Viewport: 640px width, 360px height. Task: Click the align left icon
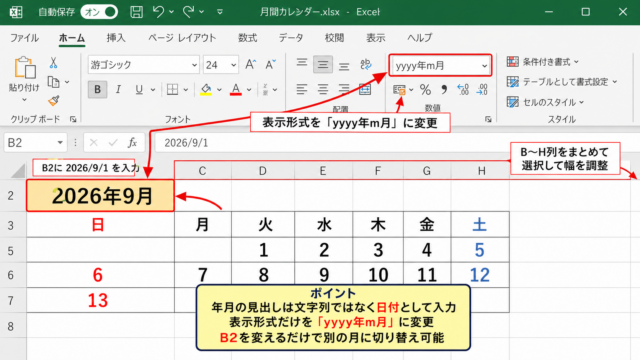coord(302,89)
